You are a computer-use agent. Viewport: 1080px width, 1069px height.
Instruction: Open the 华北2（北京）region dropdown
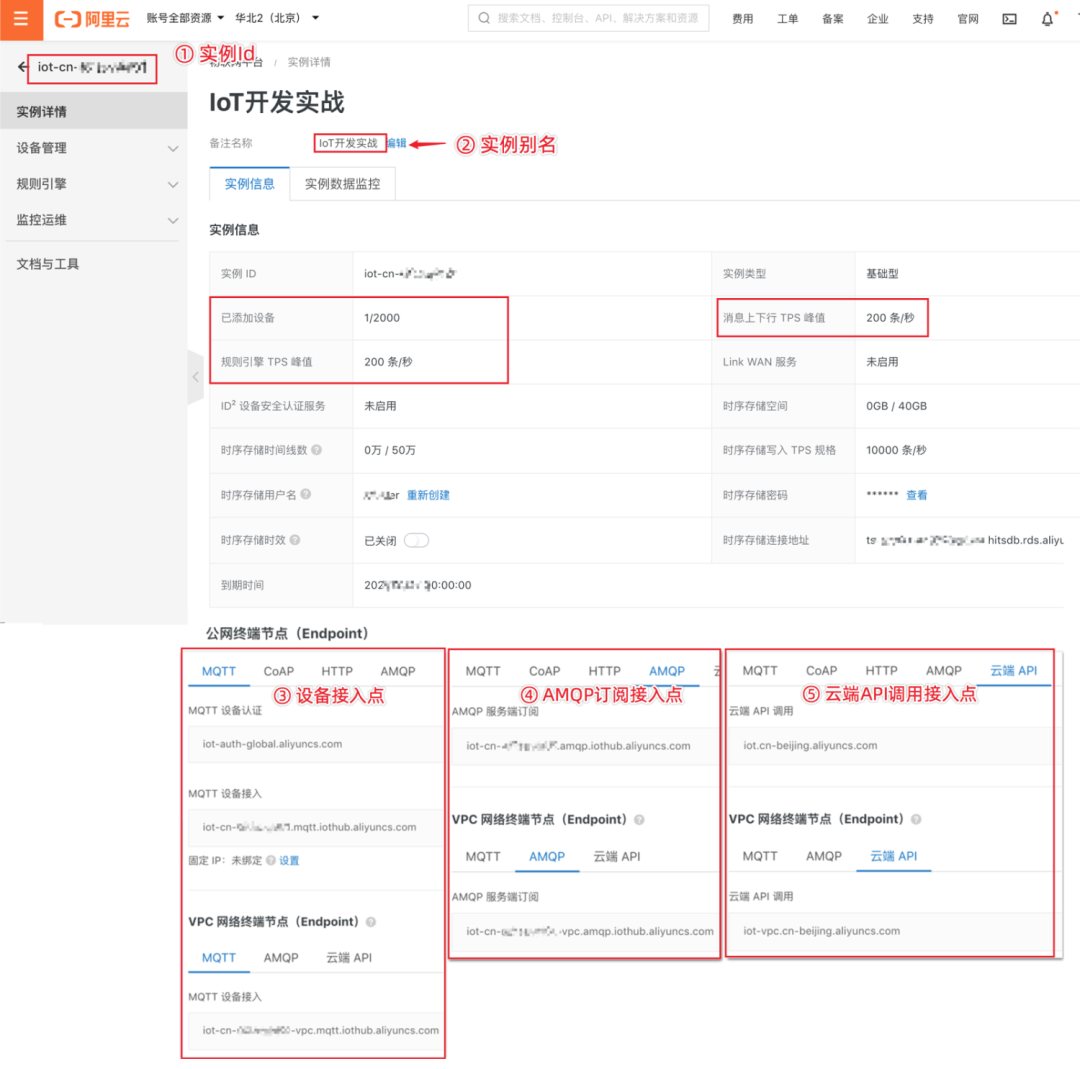tap(277, 18)
